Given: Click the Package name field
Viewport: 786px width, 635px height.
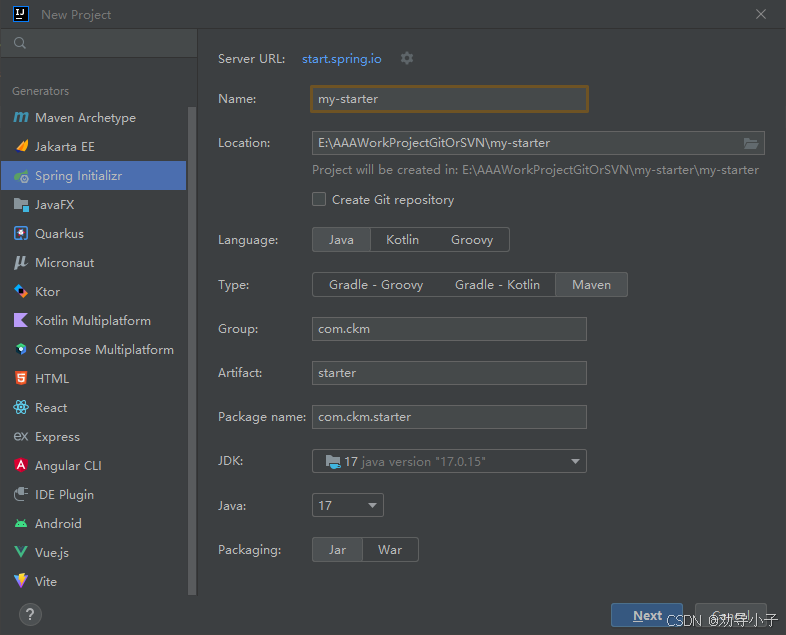Looking at the screenshot, I should (x=449, y=417).
